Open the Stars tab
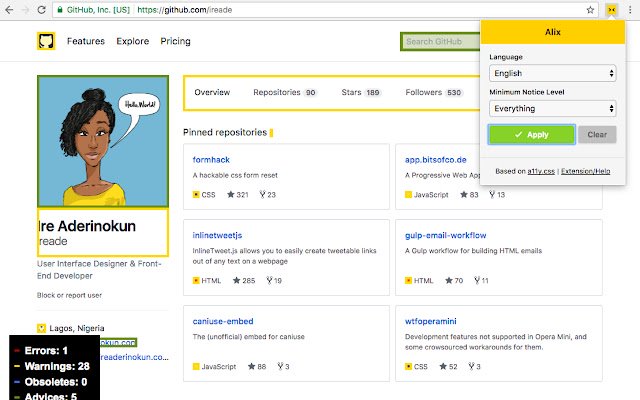This screenshot has height=400, width=640. 361,92
